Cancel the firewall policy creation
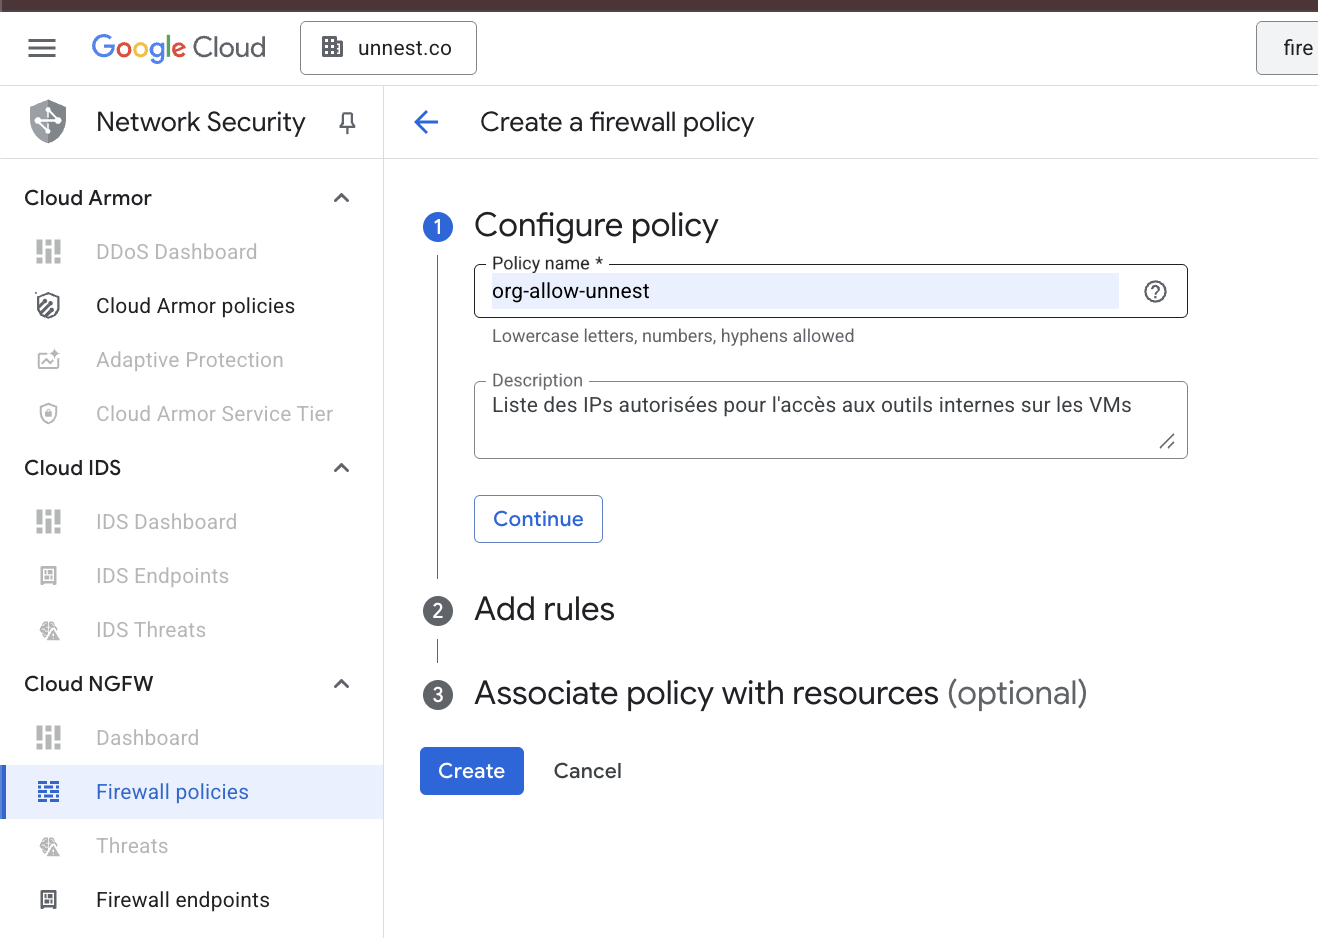1318x938 pixels. [x=587, y=771]
